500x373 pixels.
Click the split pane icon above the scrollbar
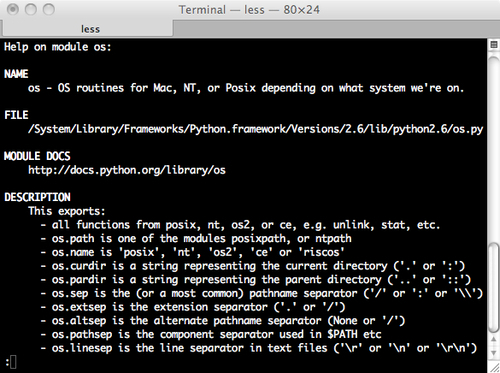494,45
